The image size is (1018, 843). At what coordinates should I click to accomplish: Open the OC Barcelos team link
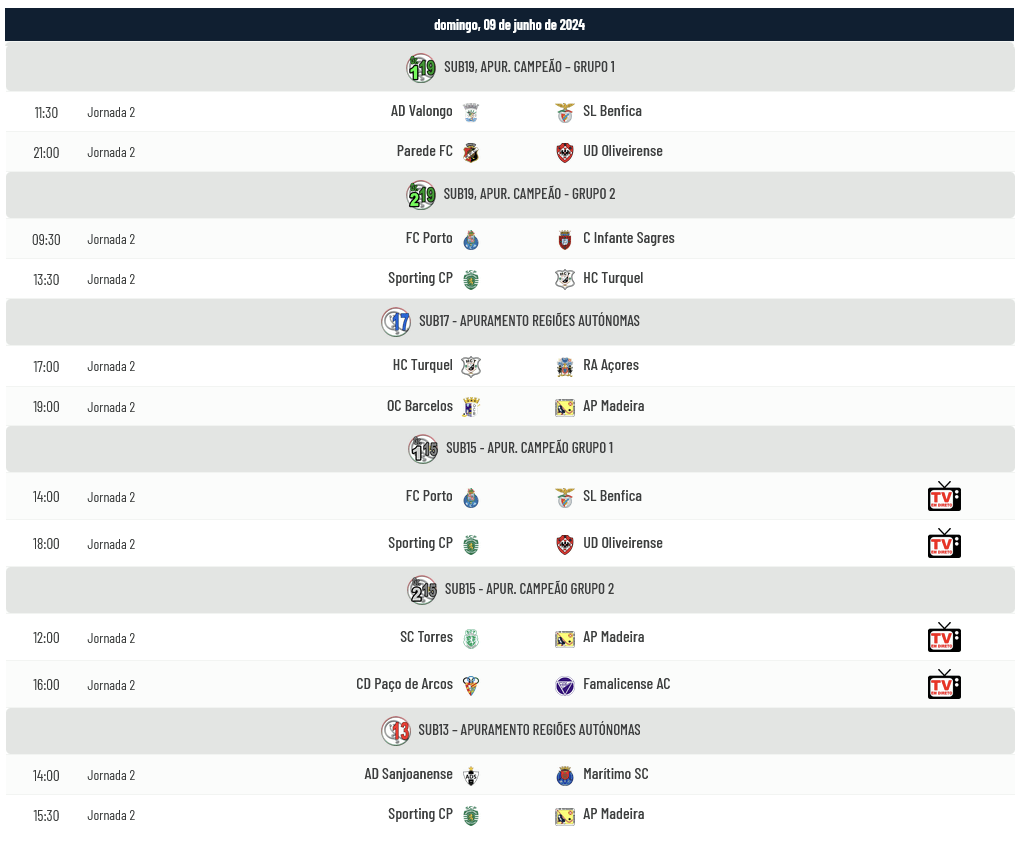coord(419,406)
